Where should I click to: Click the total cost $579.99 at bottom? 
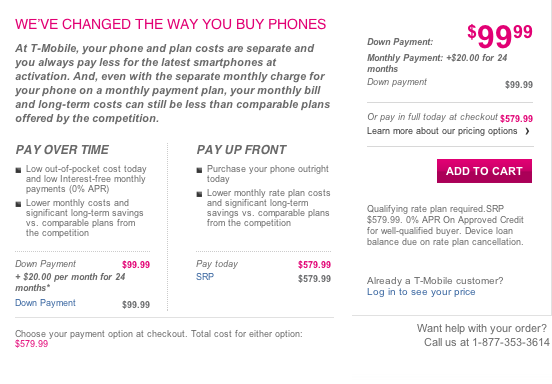click(x=31, y=344)
